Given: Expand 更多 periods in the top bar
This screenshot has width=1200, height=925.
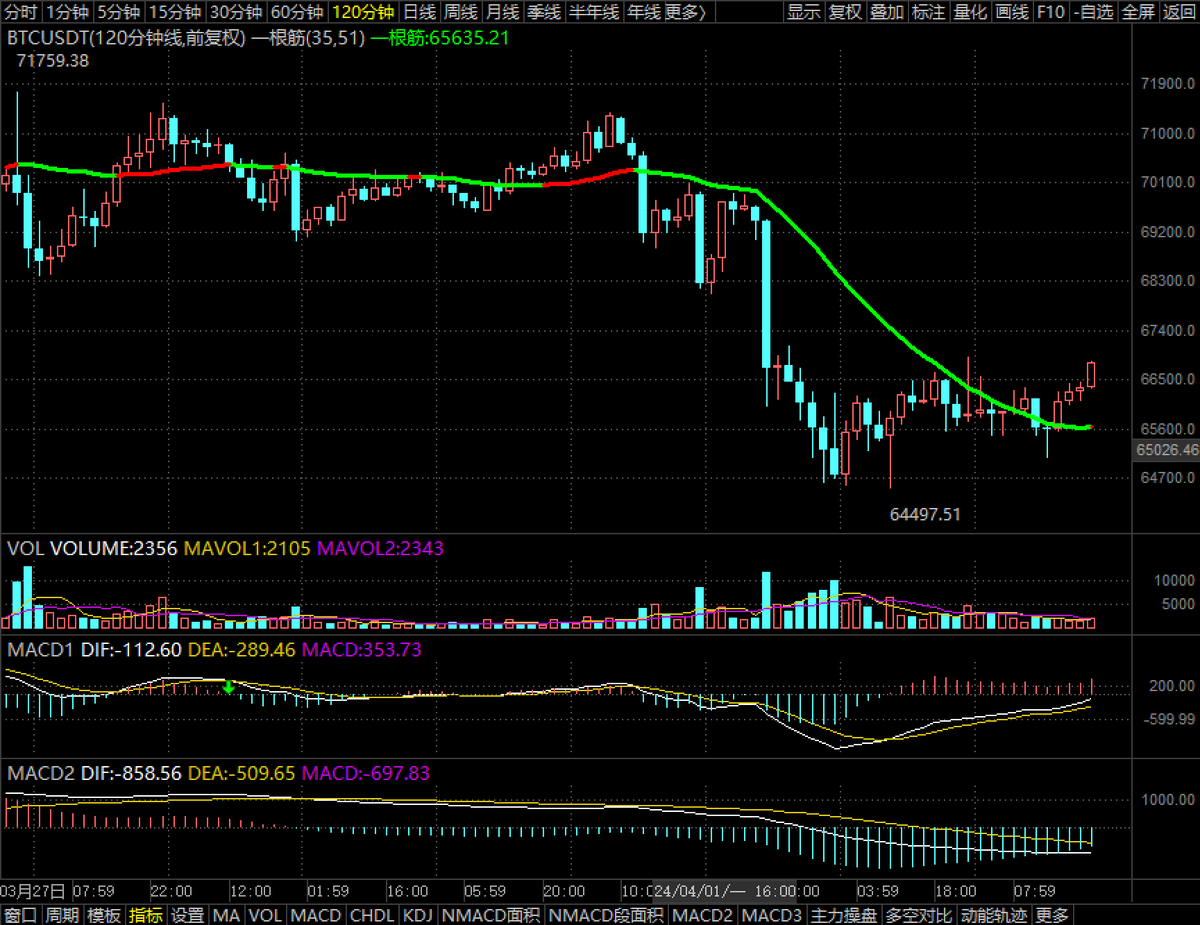Looking at the screenshot, I should tap(685, 12).
